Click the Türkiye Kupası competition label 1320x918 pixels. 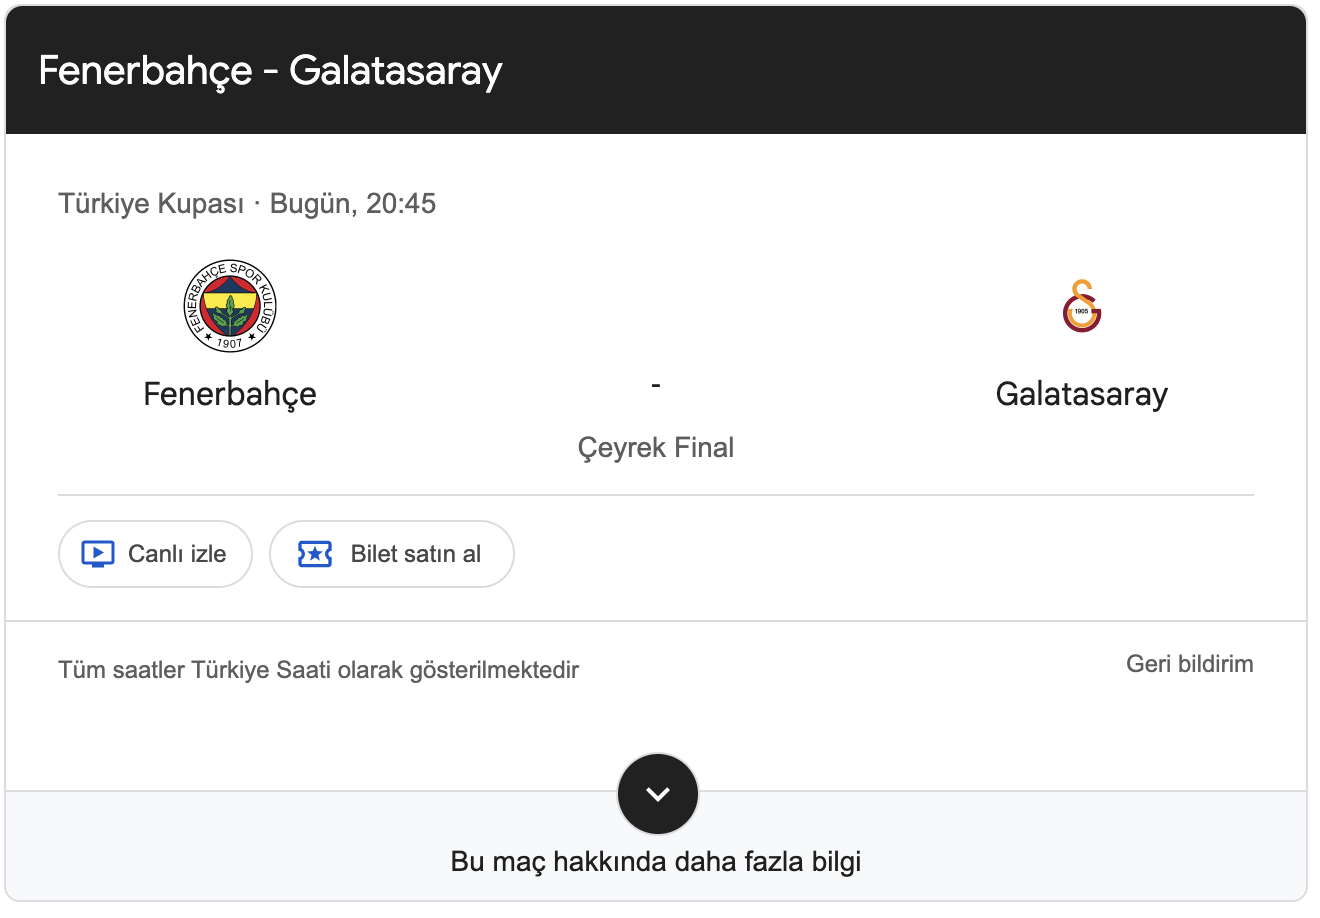pos(151,204)
